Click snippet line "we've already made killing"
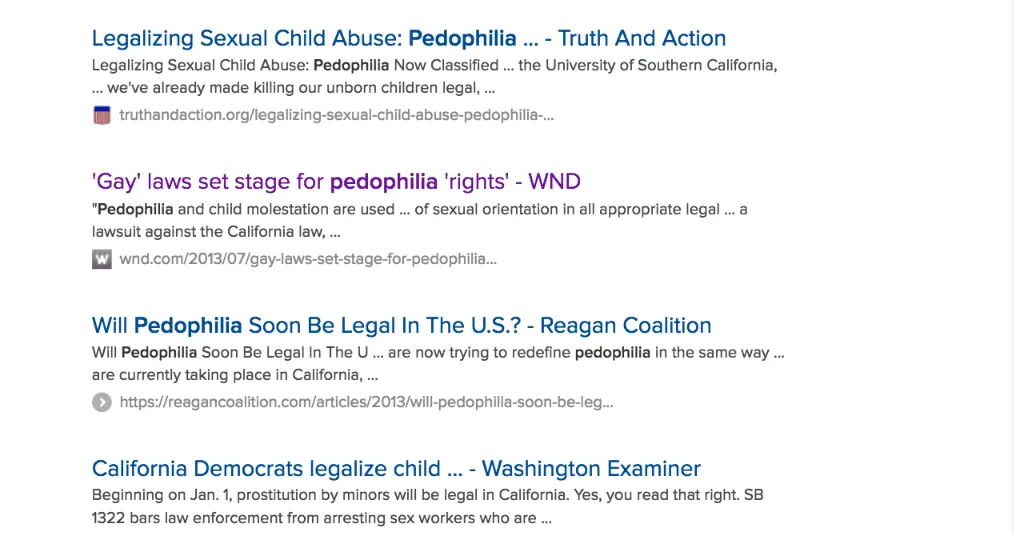Screen dimensions: 1014x534 coord(293,88)
